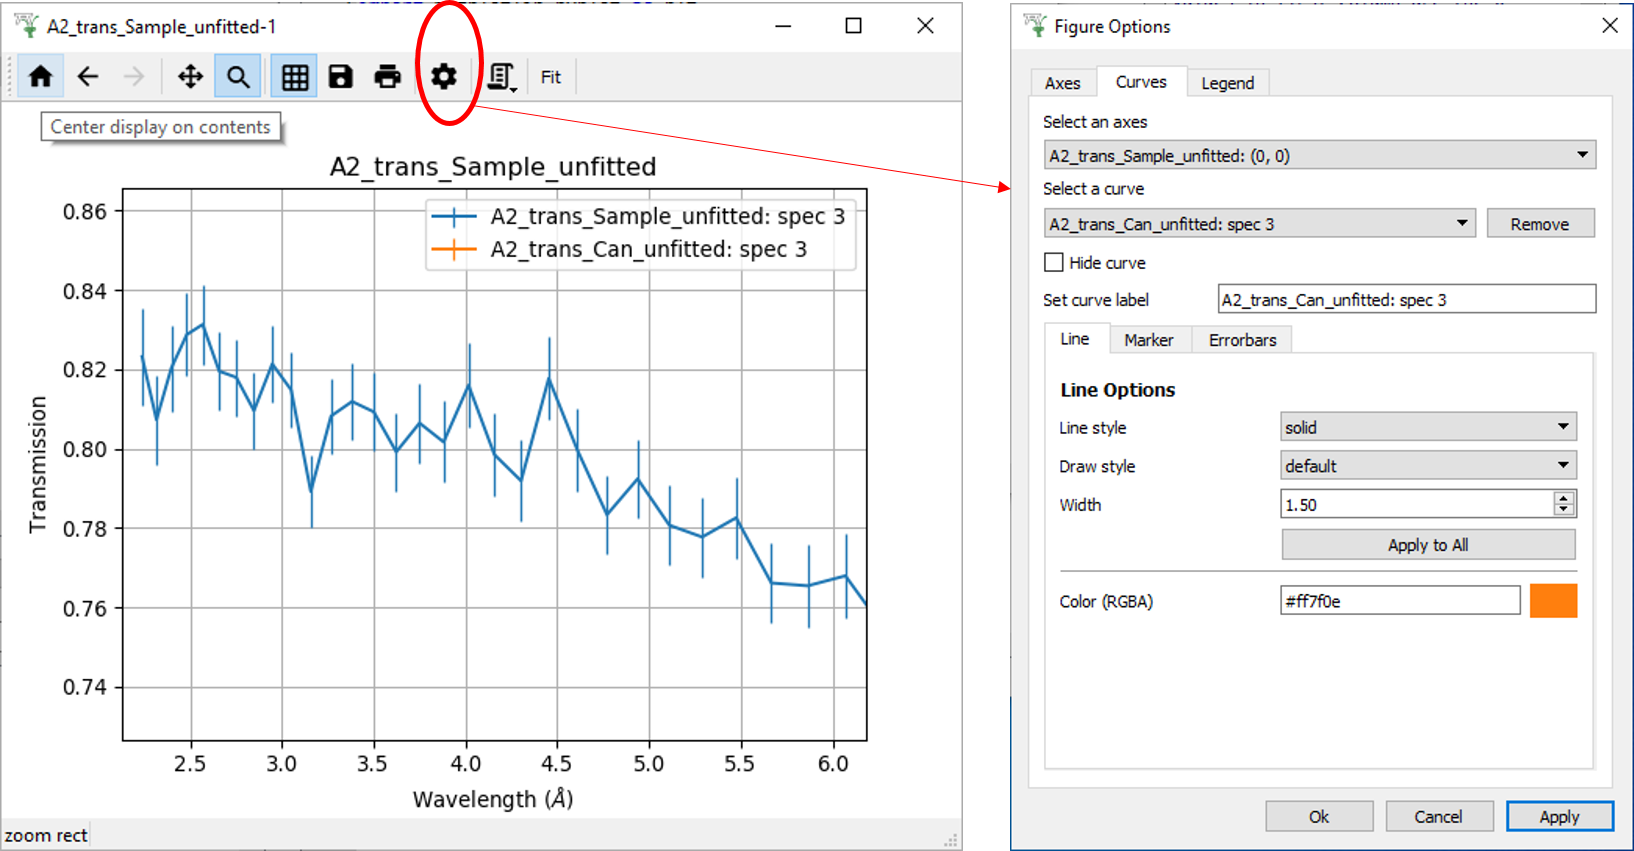This screenshot has width=1634, height=851.
Task: Save the figure with floppy disk icon
Action: tap(341, 77)
